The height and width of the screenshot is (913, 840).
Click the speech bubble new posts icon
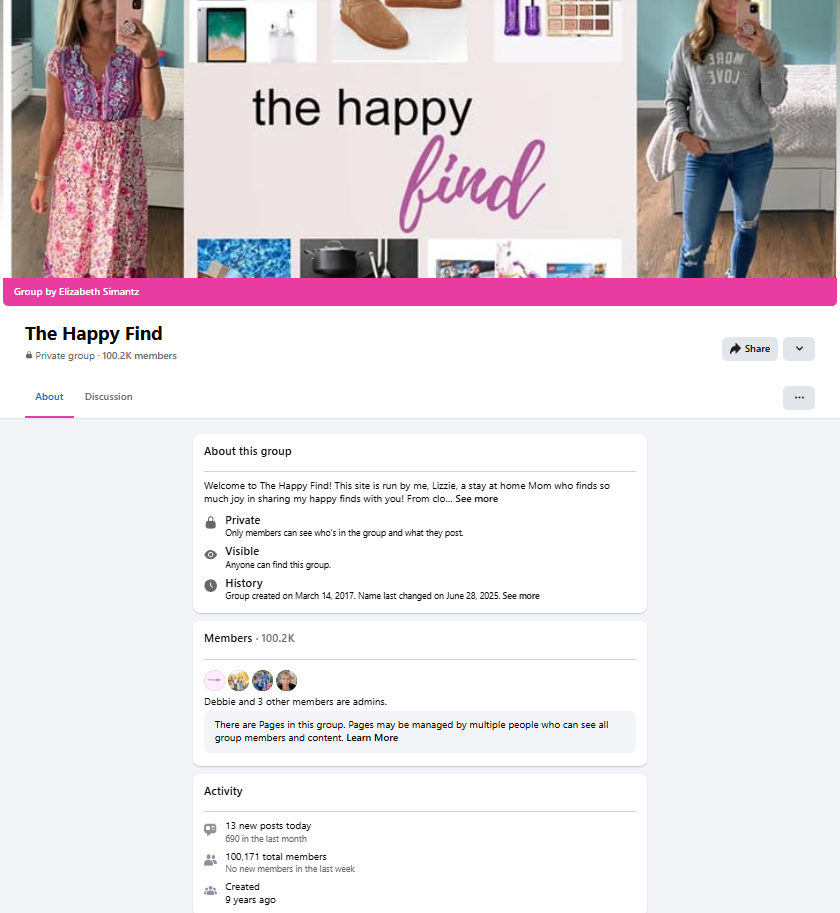click(x=210, y=829)
